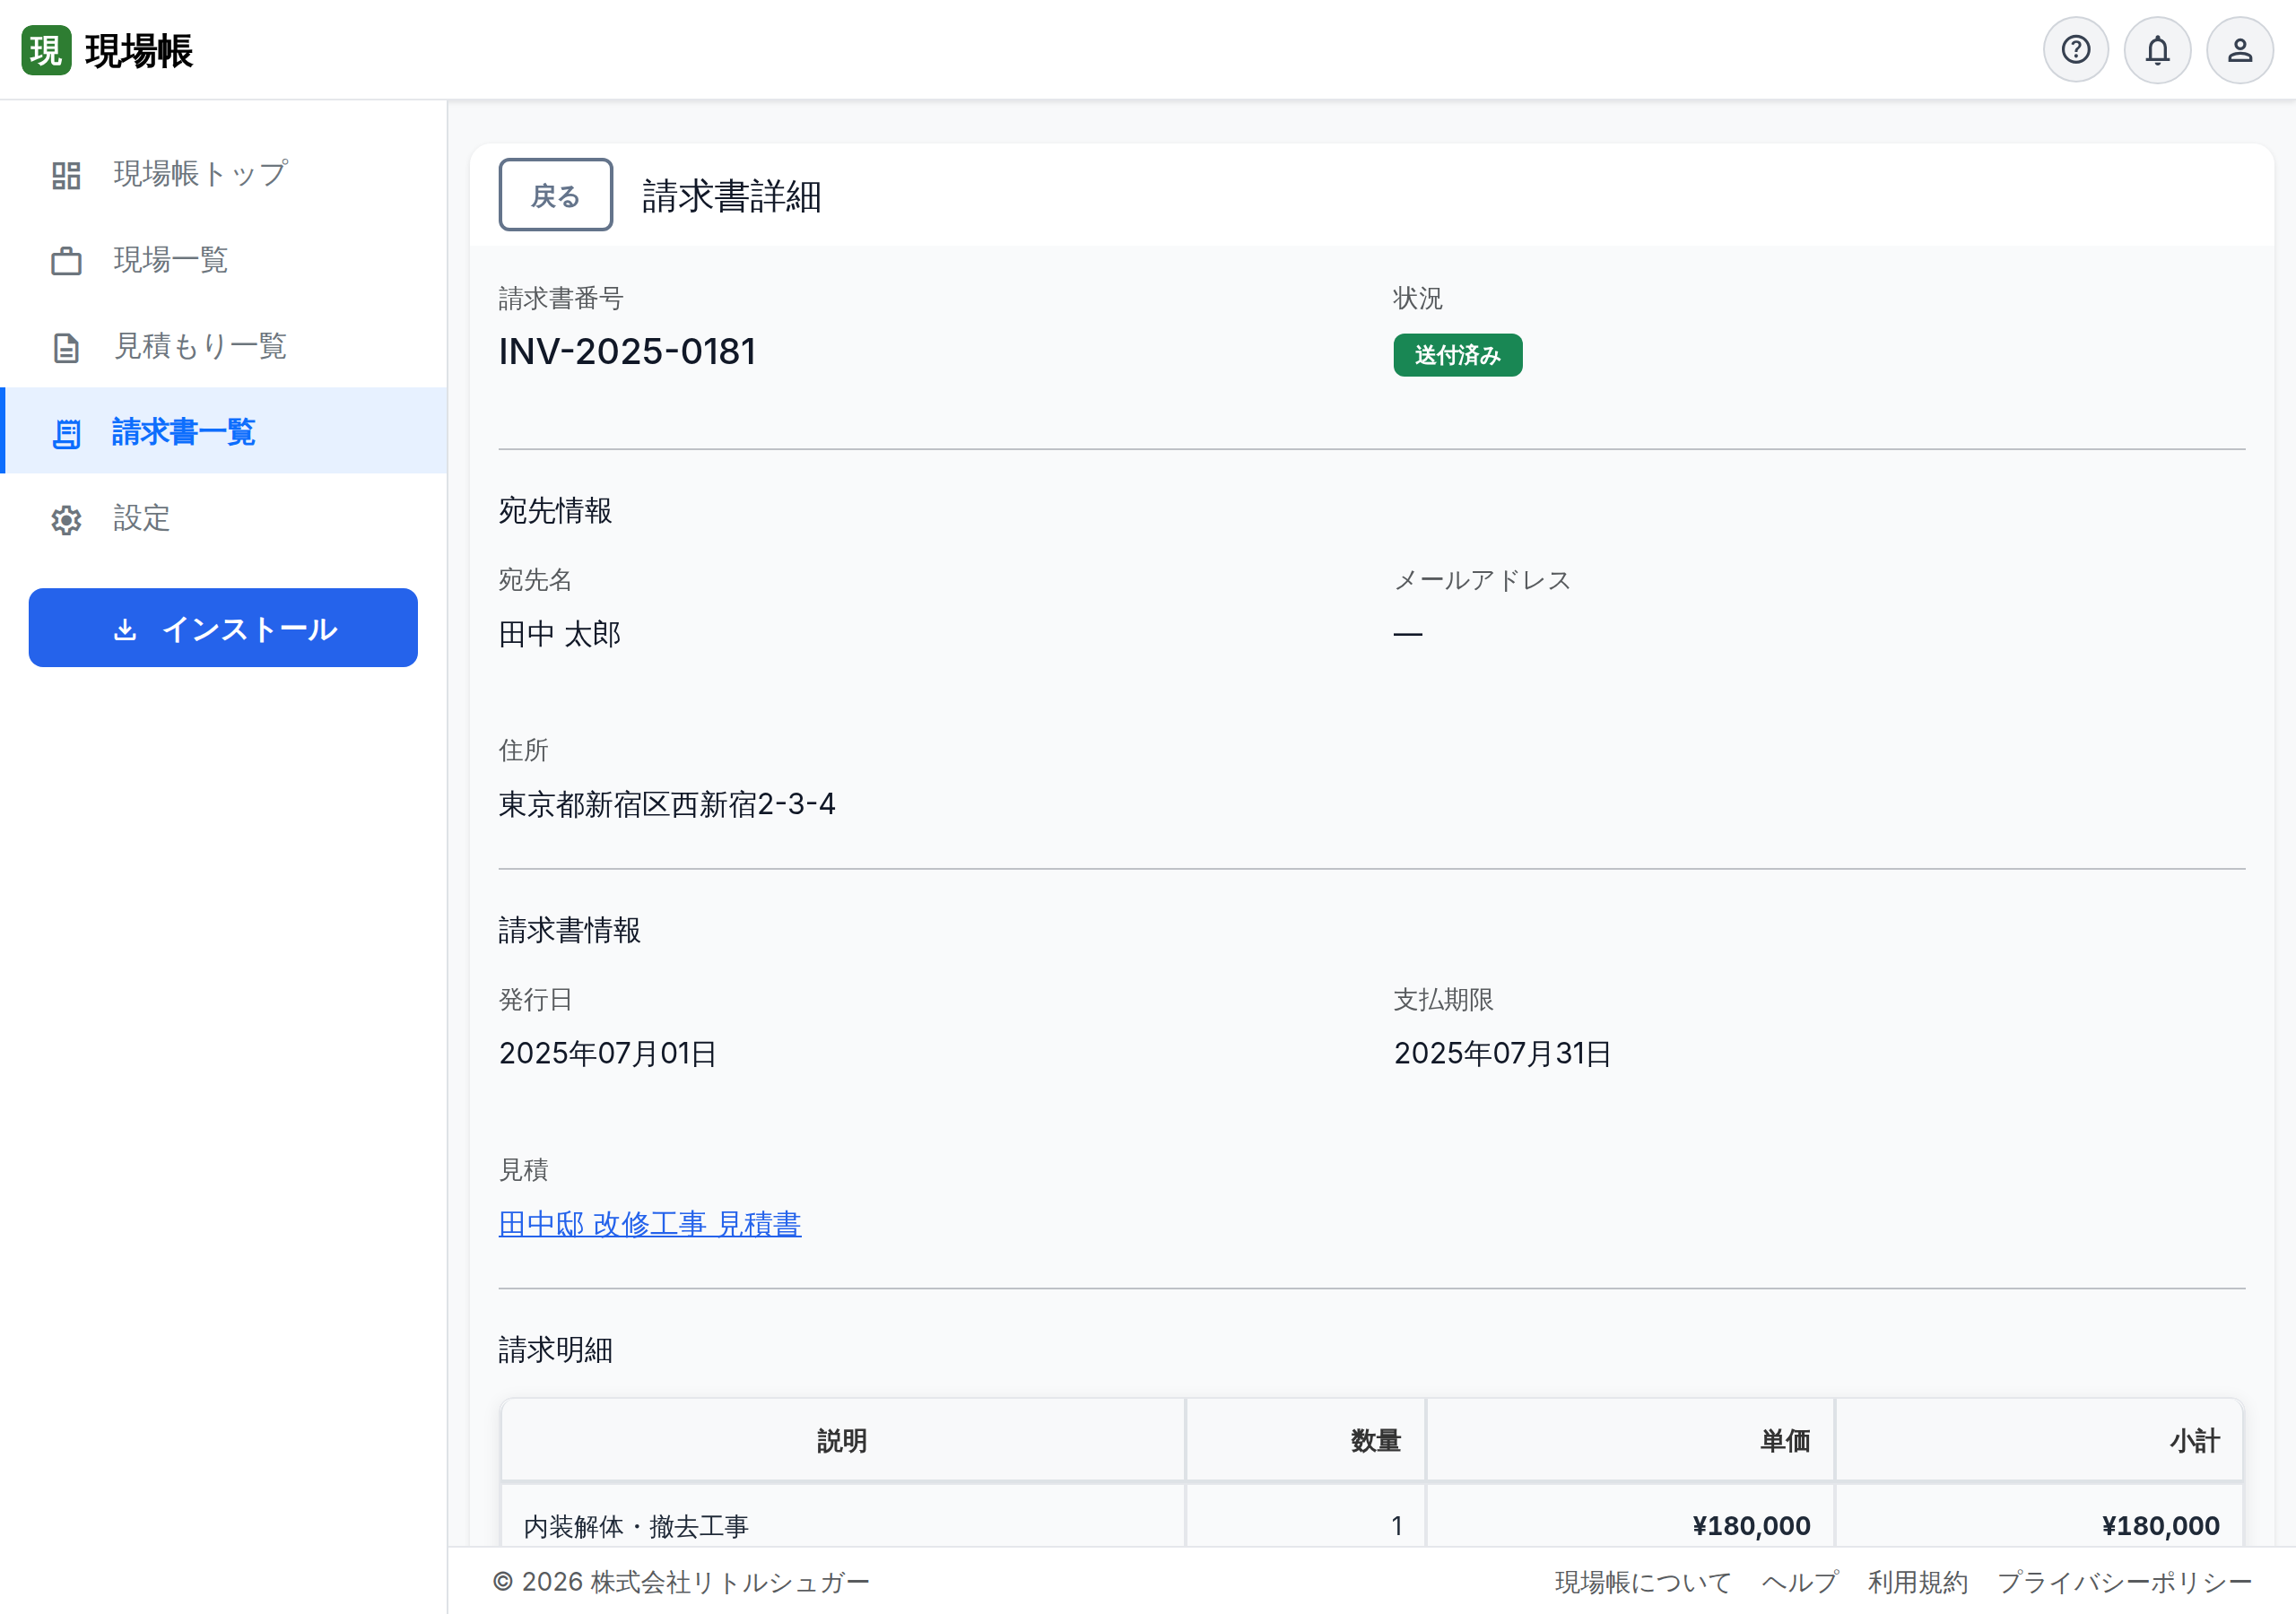Image resolution: width=2296 pixels, height=1614 pixels.
Task: Click address 東京都新宿区西新宿2-3-4
Action: click(667, 804)
